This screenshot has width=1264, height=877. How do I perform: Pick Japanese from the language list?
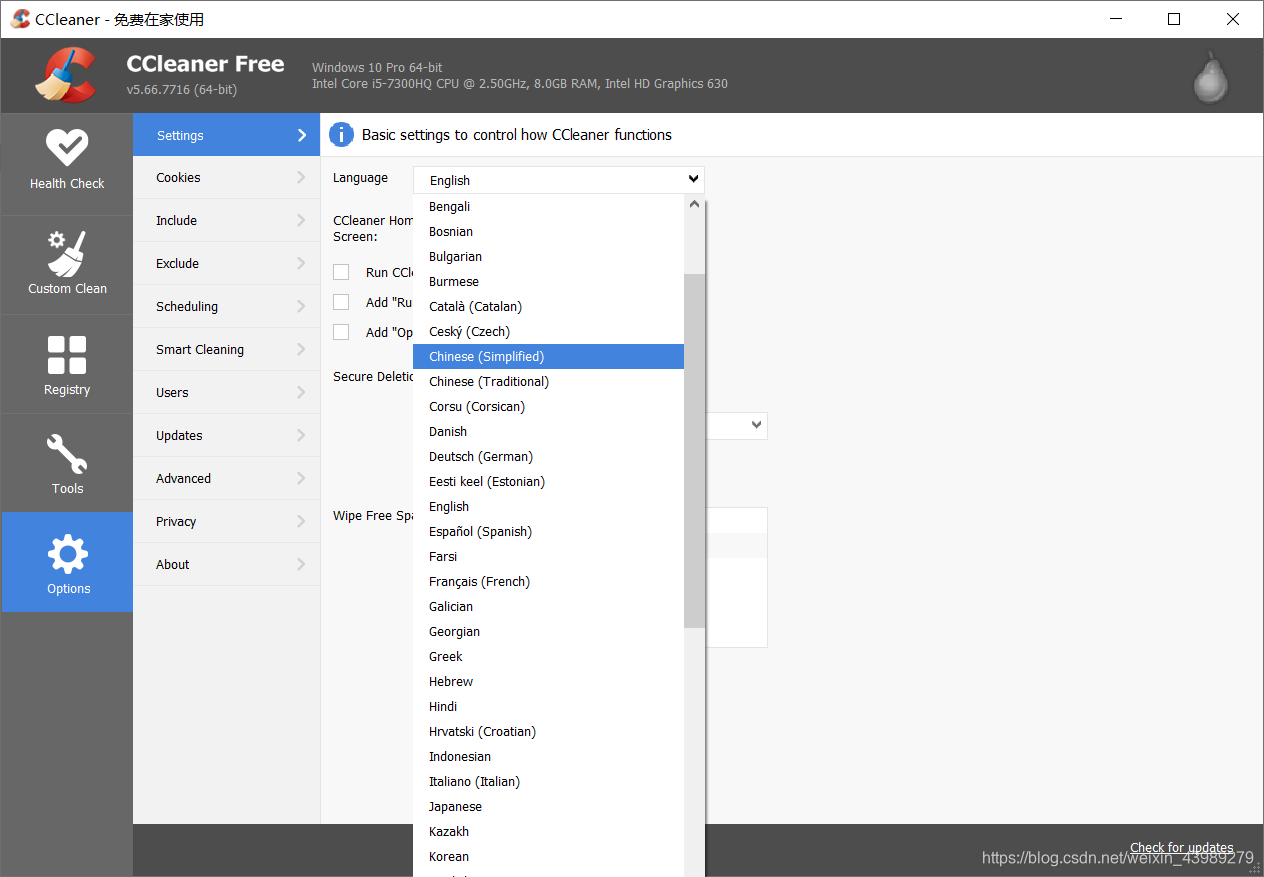[x=548, y=807]
